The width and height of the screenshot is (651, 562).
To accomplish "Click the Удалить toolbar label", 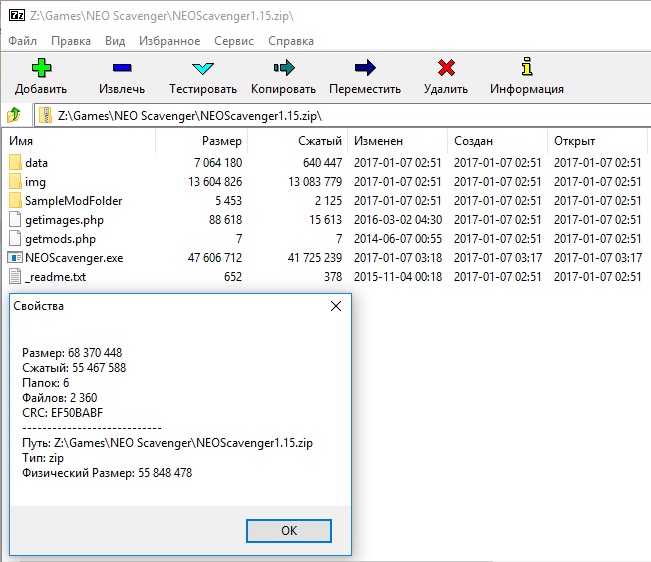I will [x=446, y=89].
